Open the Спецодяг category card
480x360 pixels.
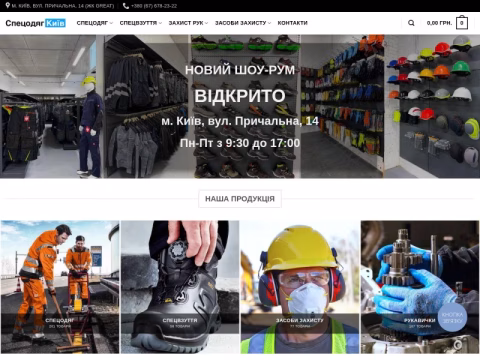(60, 287)
